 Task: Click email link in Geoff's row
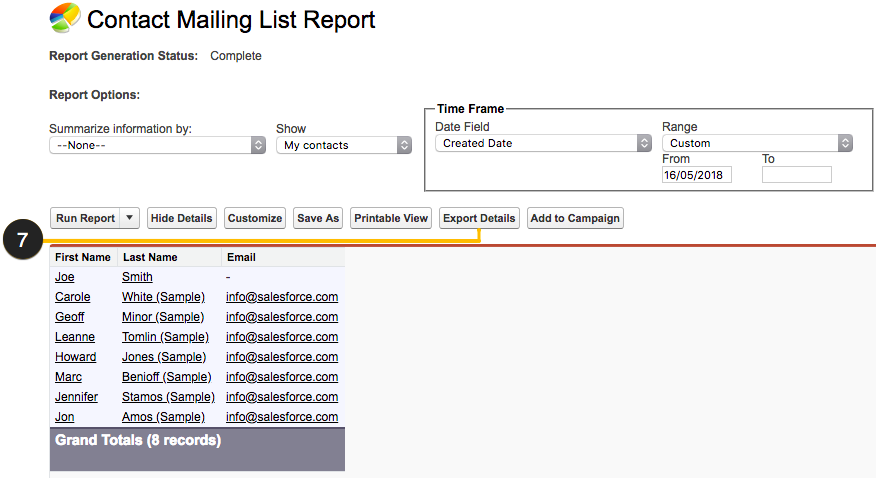pos(282,317)
